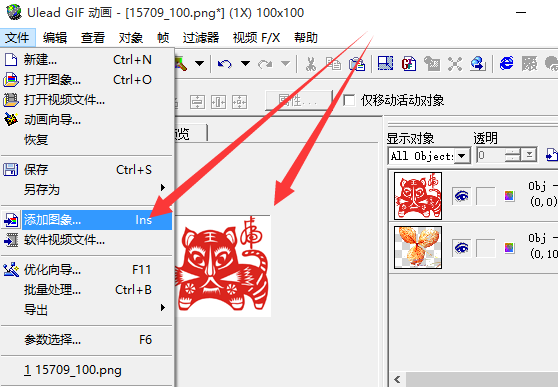
Task: Open the 过滤器 menu
Action: click(x=201, y=38)
